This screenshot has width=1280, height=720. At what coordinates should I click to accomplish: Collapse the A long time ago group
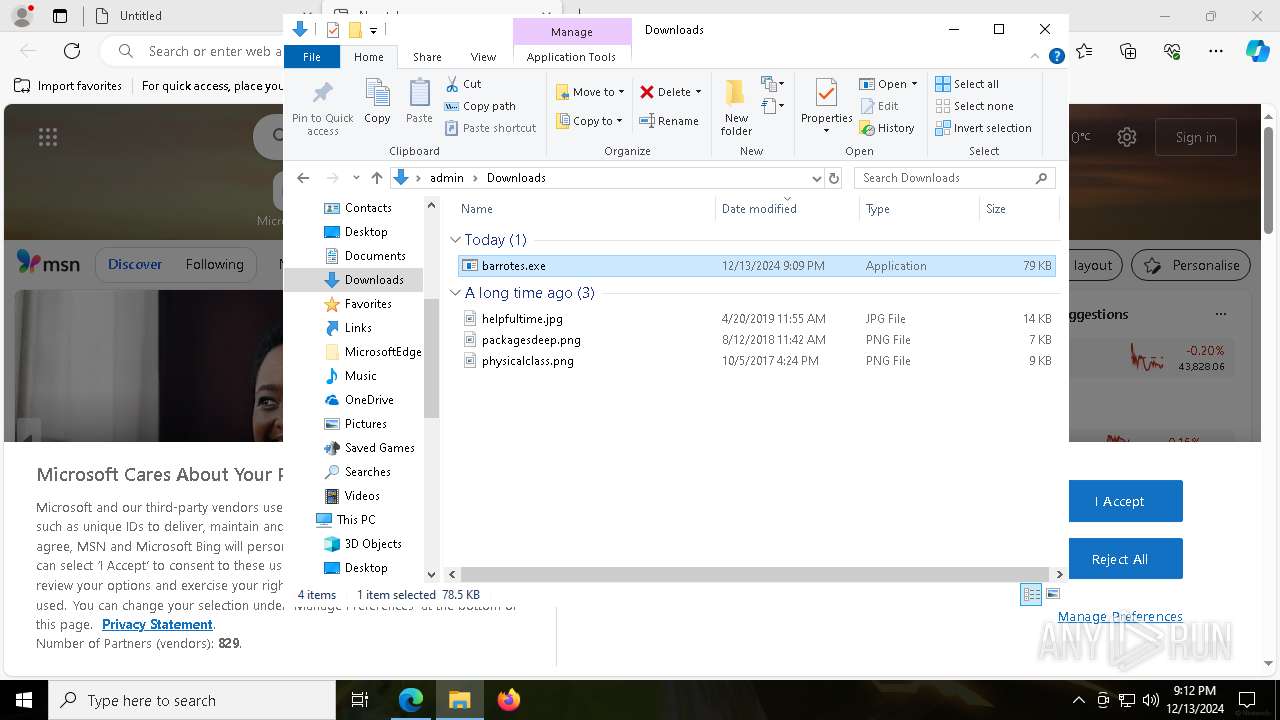coord(456,293)
